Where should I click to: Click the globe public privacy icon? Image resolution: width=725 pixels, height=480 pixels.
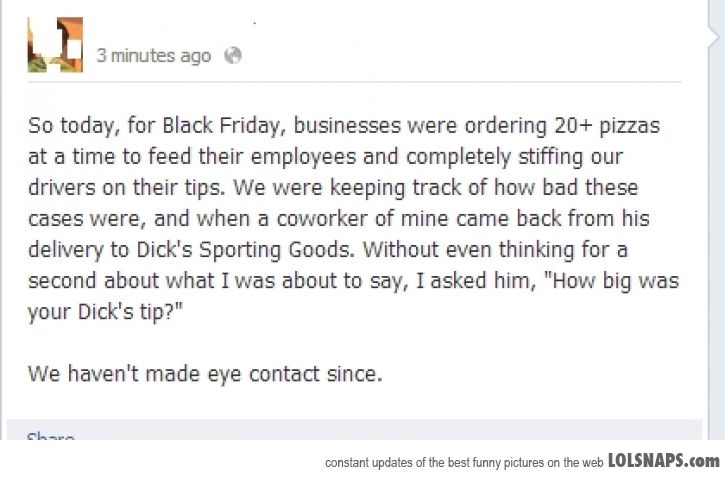point(233,56)
